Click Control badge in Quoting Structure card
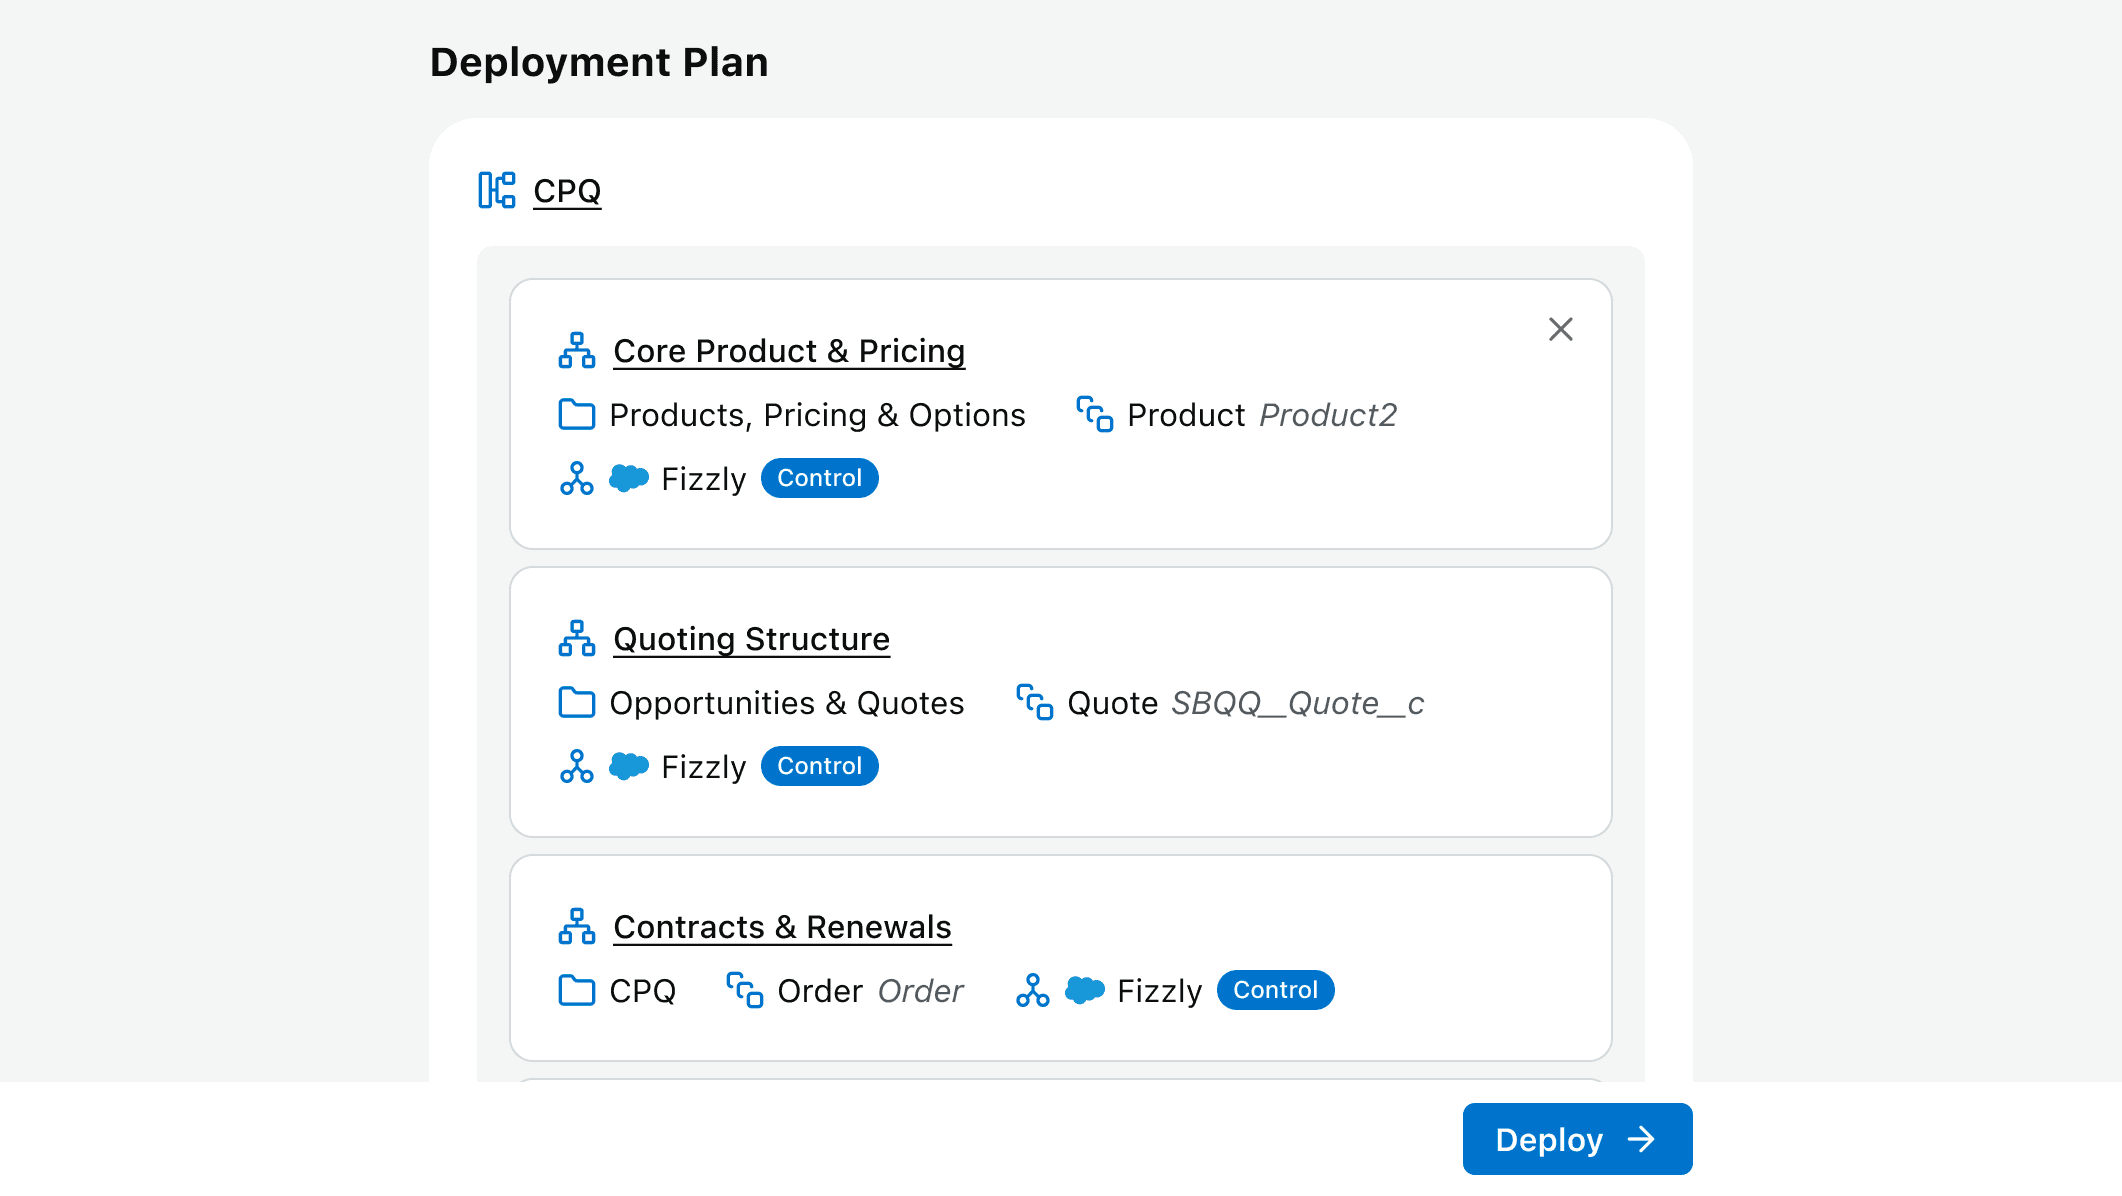2122x1196 pixels. tap(819, 766)
